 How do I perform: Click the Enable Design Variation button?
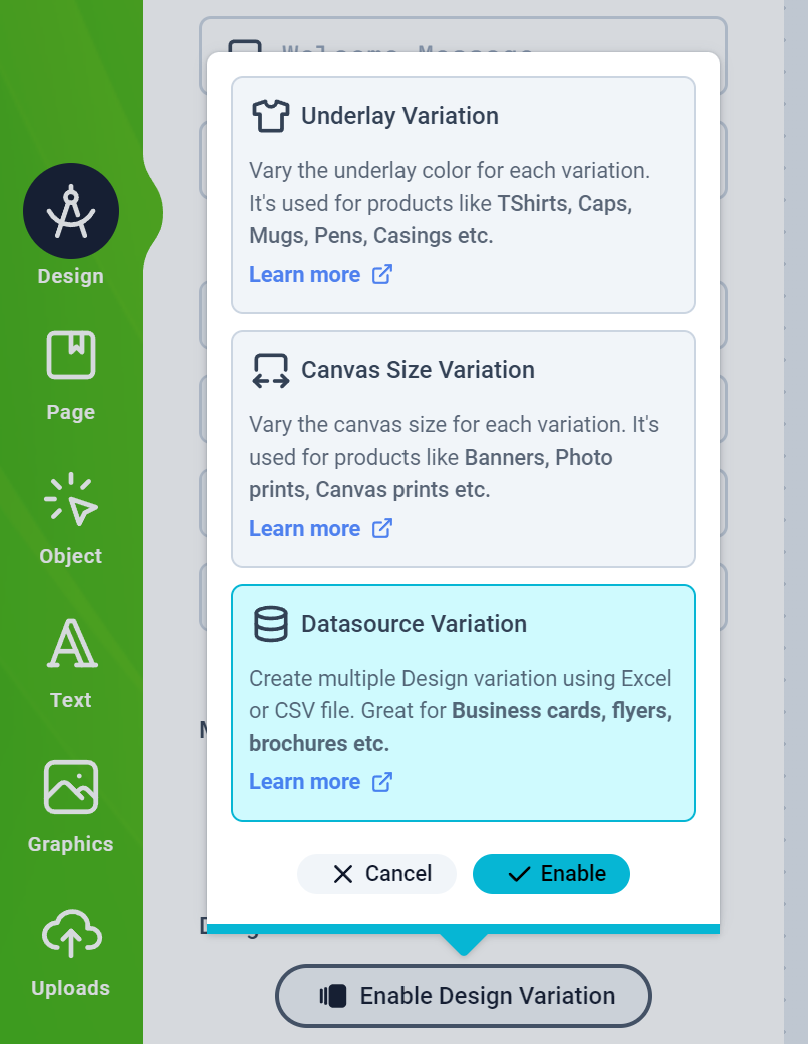click(463, 996)
